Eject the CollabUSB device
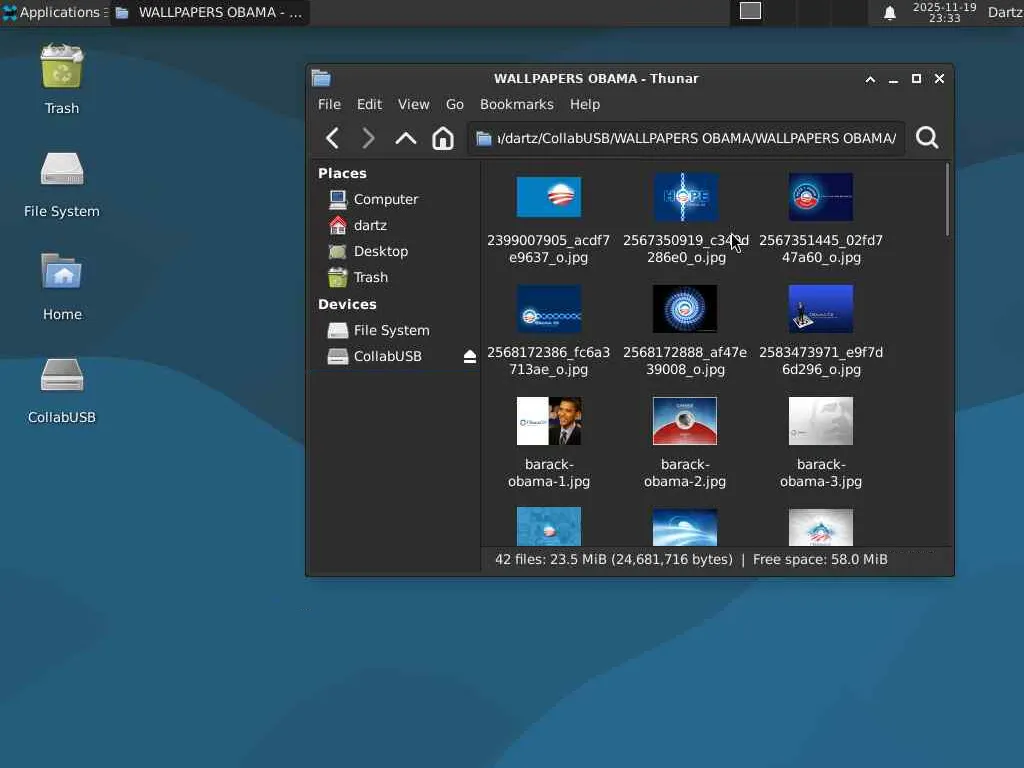 tap(469, 357)
